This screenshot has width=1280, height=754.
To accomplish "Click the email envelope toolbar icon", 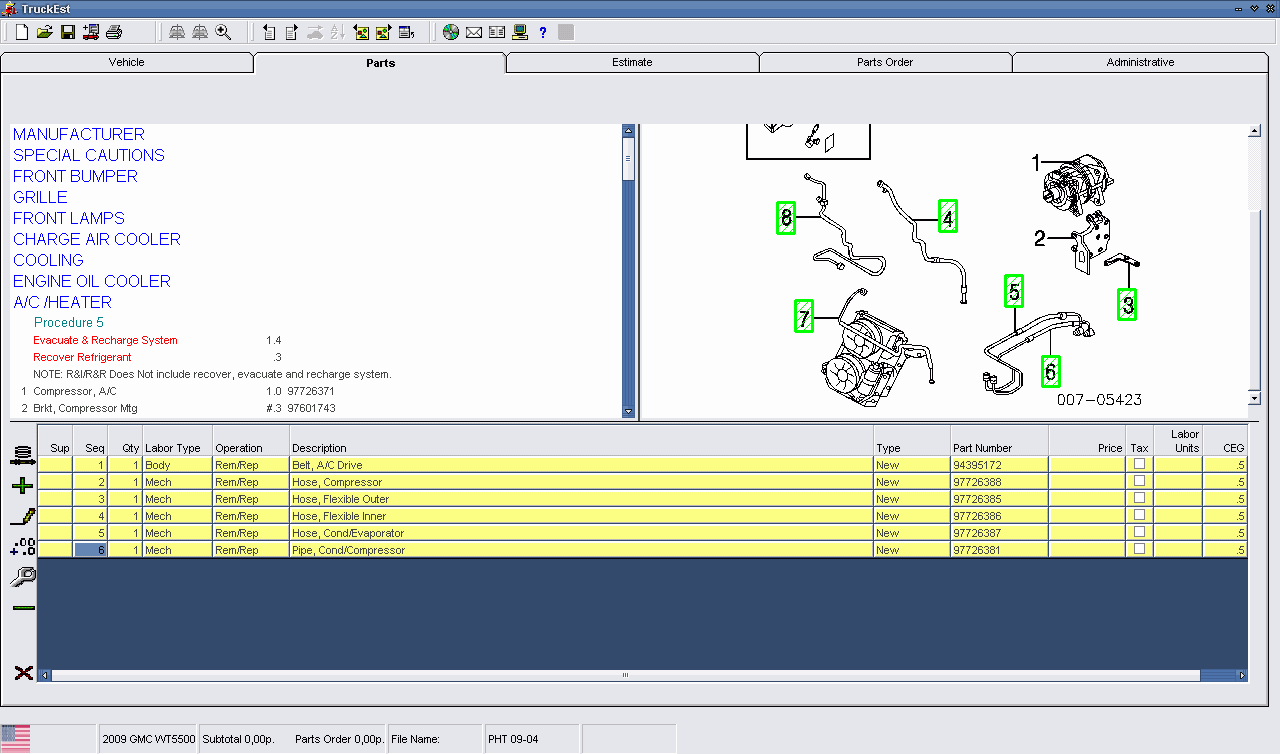I will point(473,31).
